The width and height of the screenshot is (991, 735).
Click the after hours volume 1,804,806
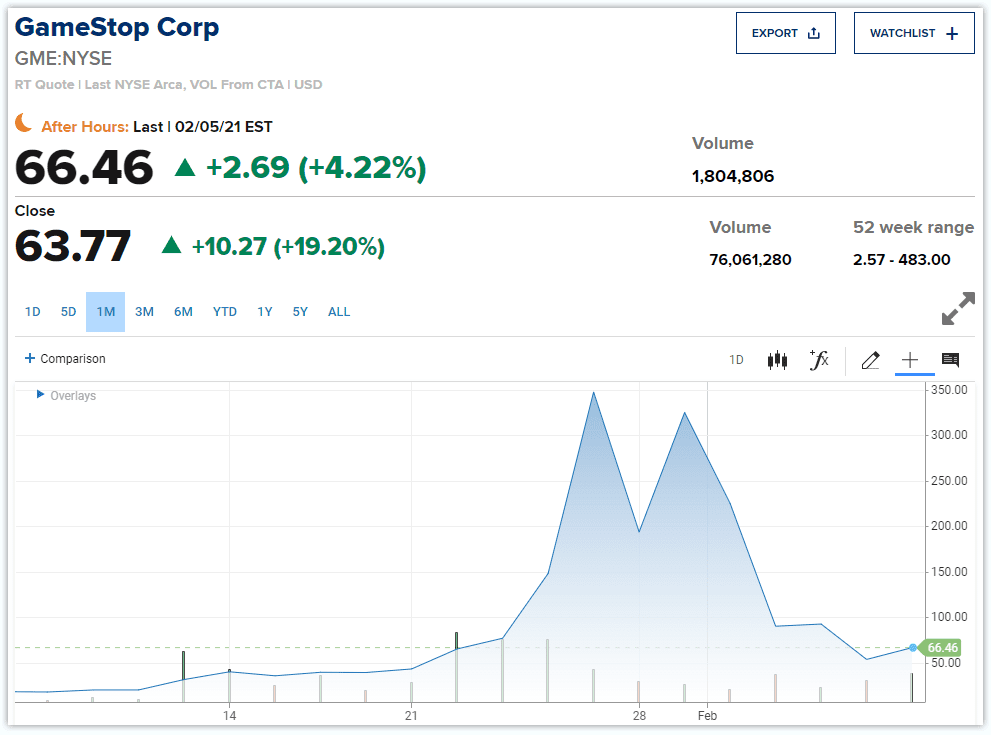(x=733, y=176)
